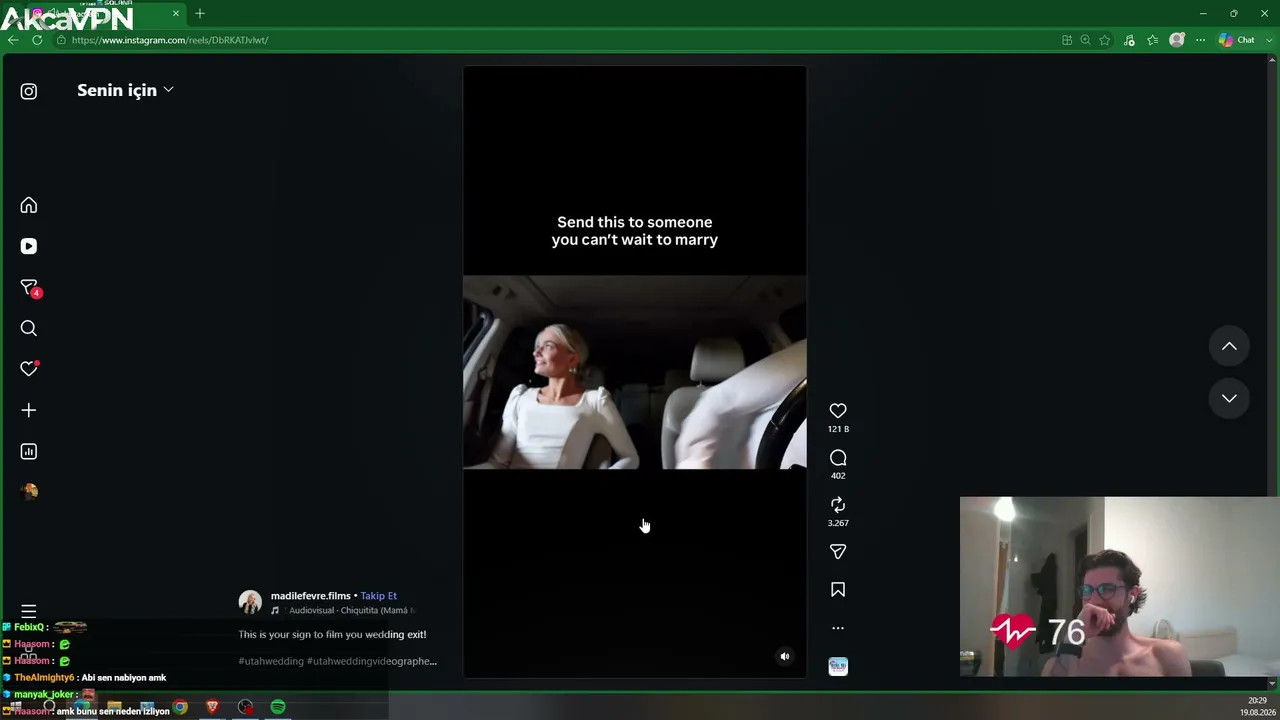The height and width of the screenshot is (720, 1280).
Task: Open madilefevre.films profile link
Action: [x=311, y=596]
